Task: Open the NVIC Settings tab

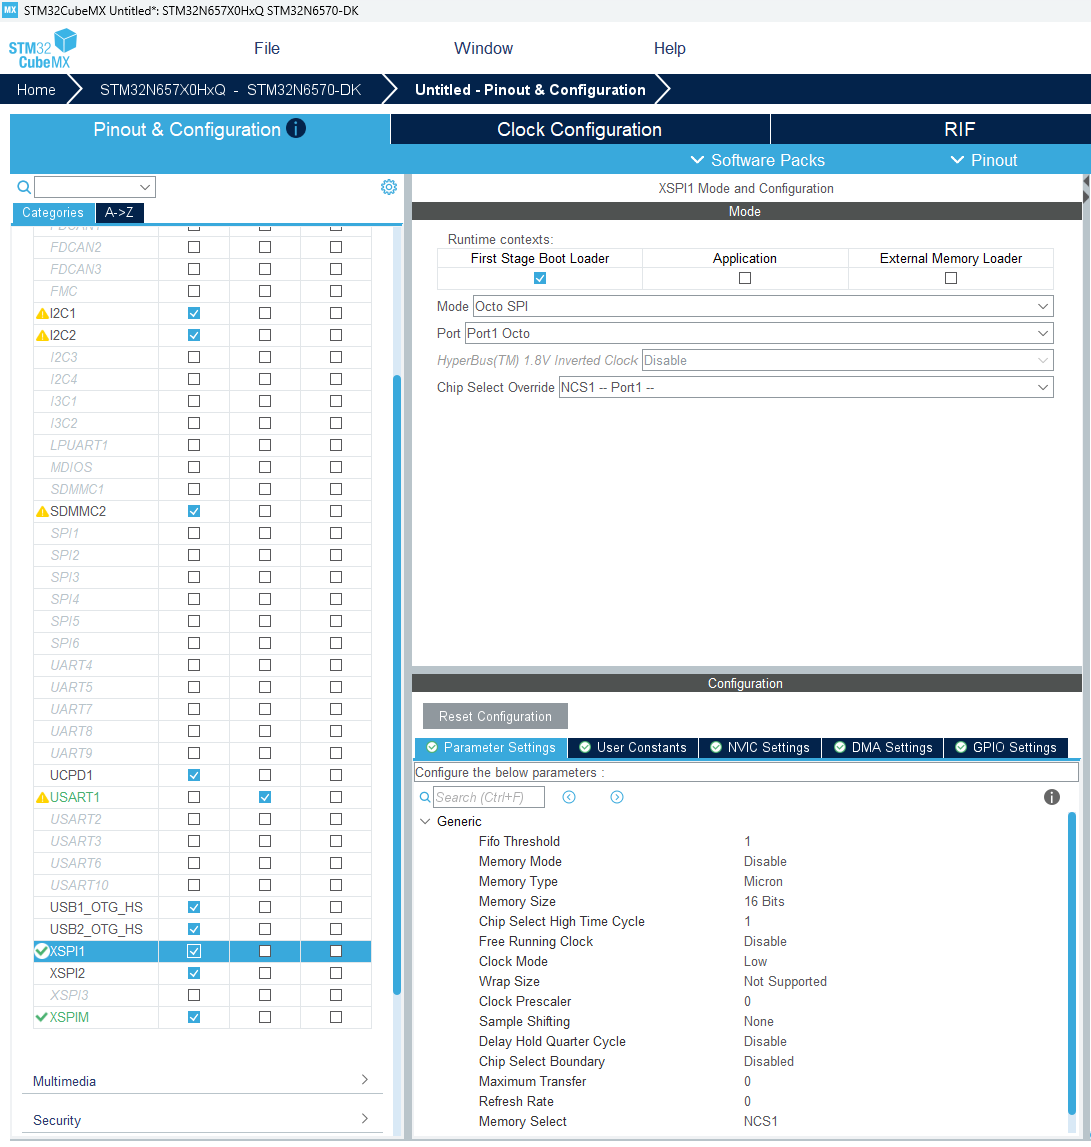Action: coord(760,748)
